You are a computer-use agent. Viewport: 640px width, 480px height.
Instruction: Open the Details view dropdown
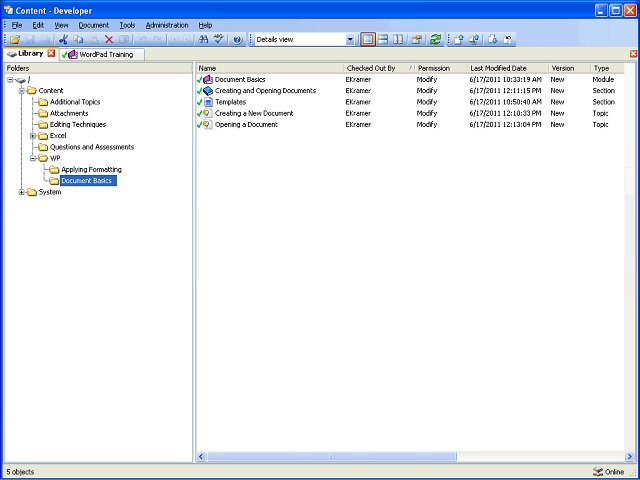pyautogui.click(x=350, y=40)
